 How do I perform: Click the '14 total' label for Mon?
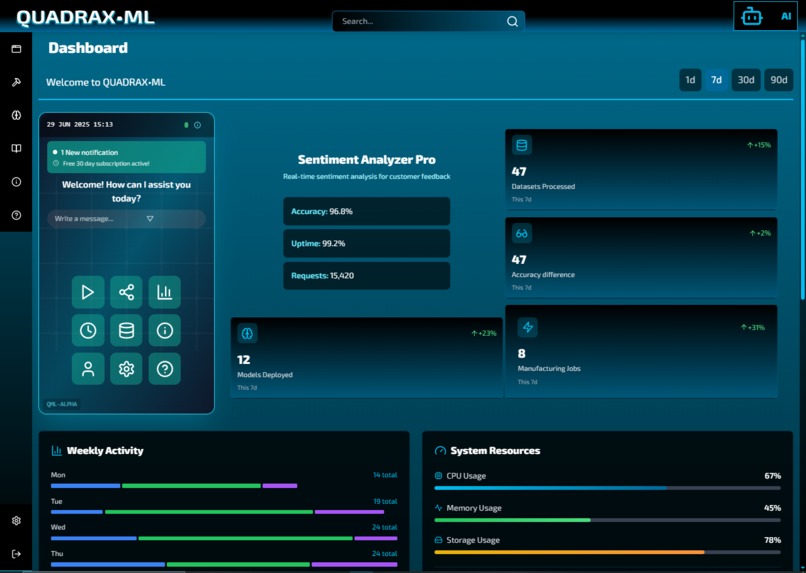coord(385,475)
